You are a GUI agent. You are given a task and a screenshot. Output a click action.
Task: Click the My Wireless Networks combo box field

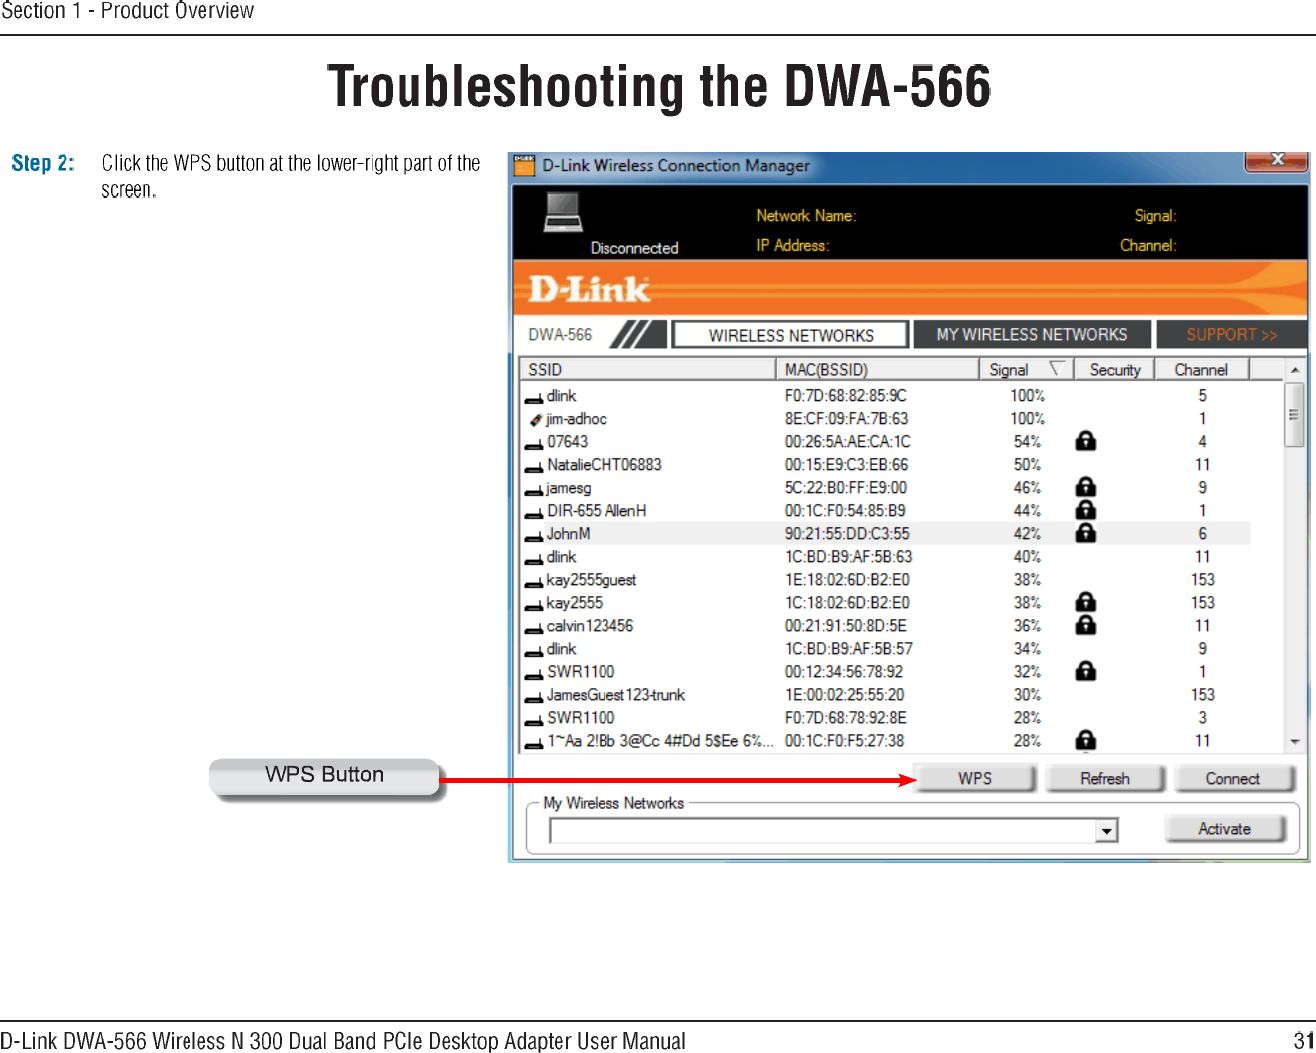pyautogui.click(x=833, y=831)
